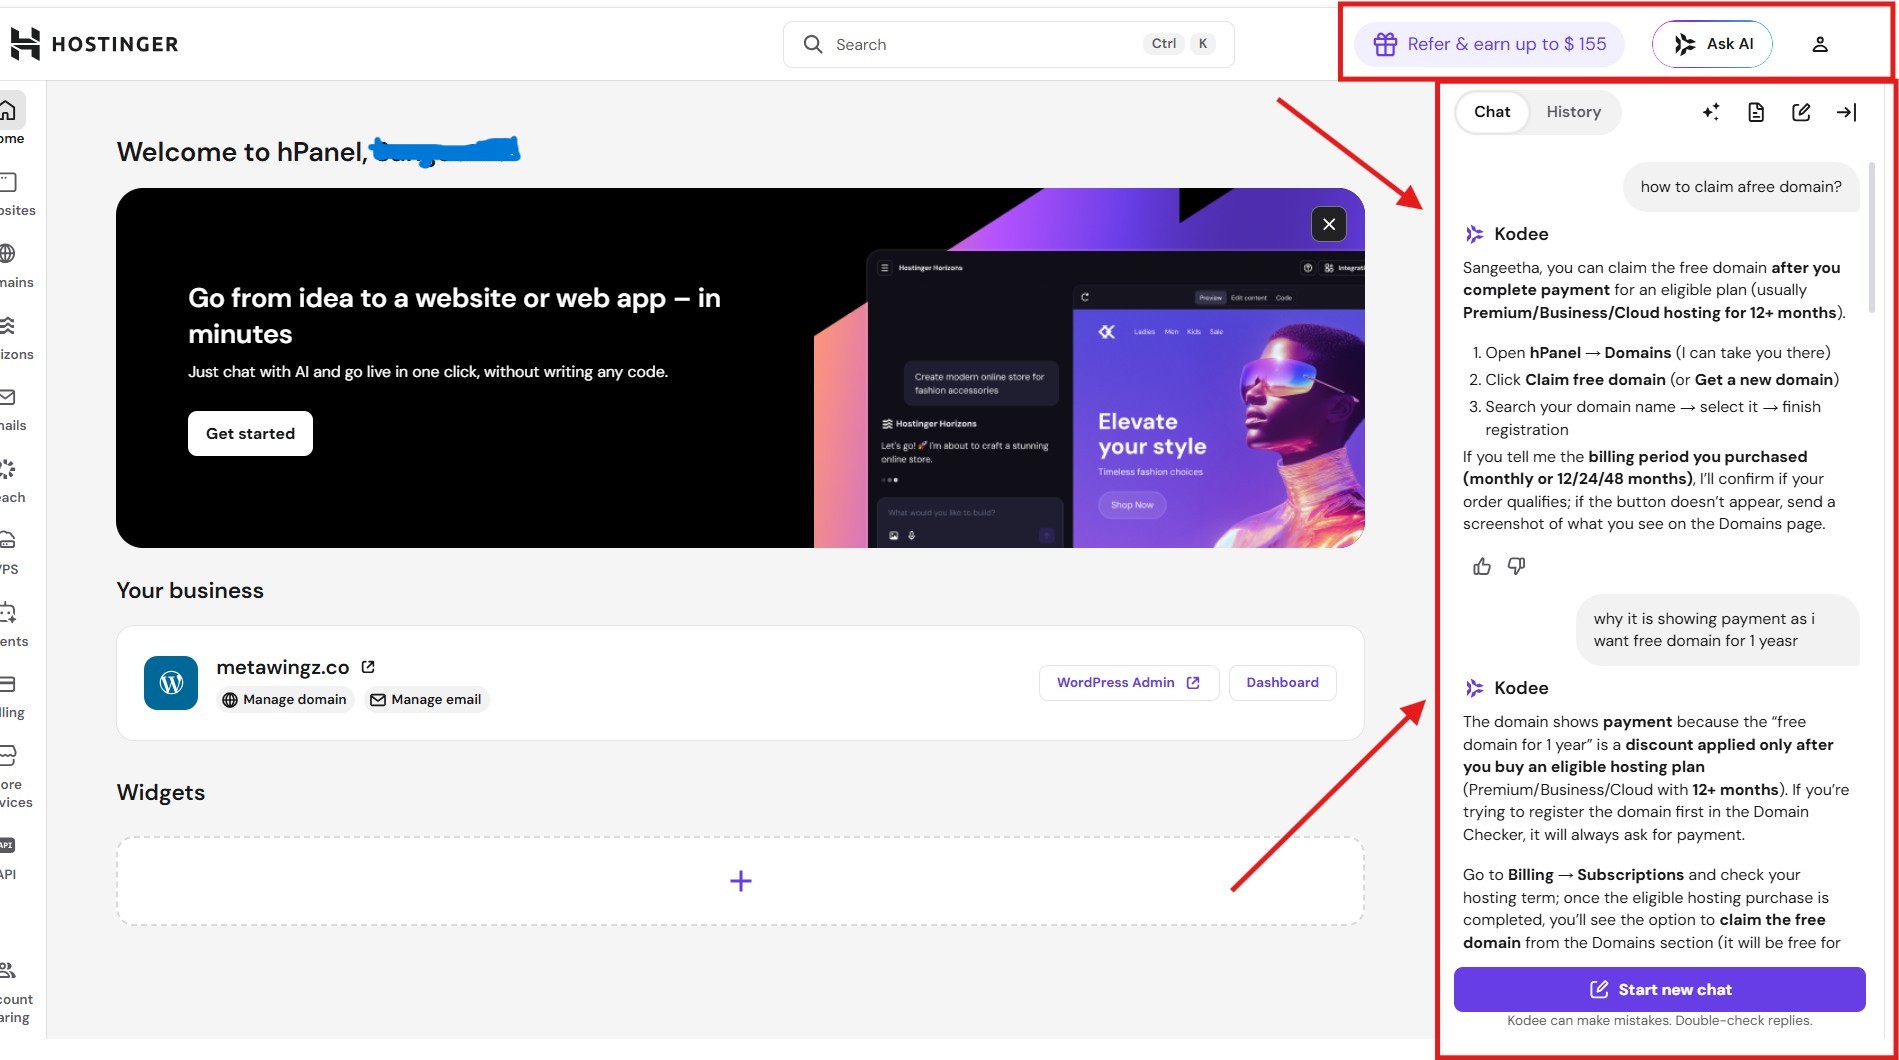The image size is (1899, 1060).
Task: Click 'how to claim afree domain?' message
Action: pos(1741,187)
